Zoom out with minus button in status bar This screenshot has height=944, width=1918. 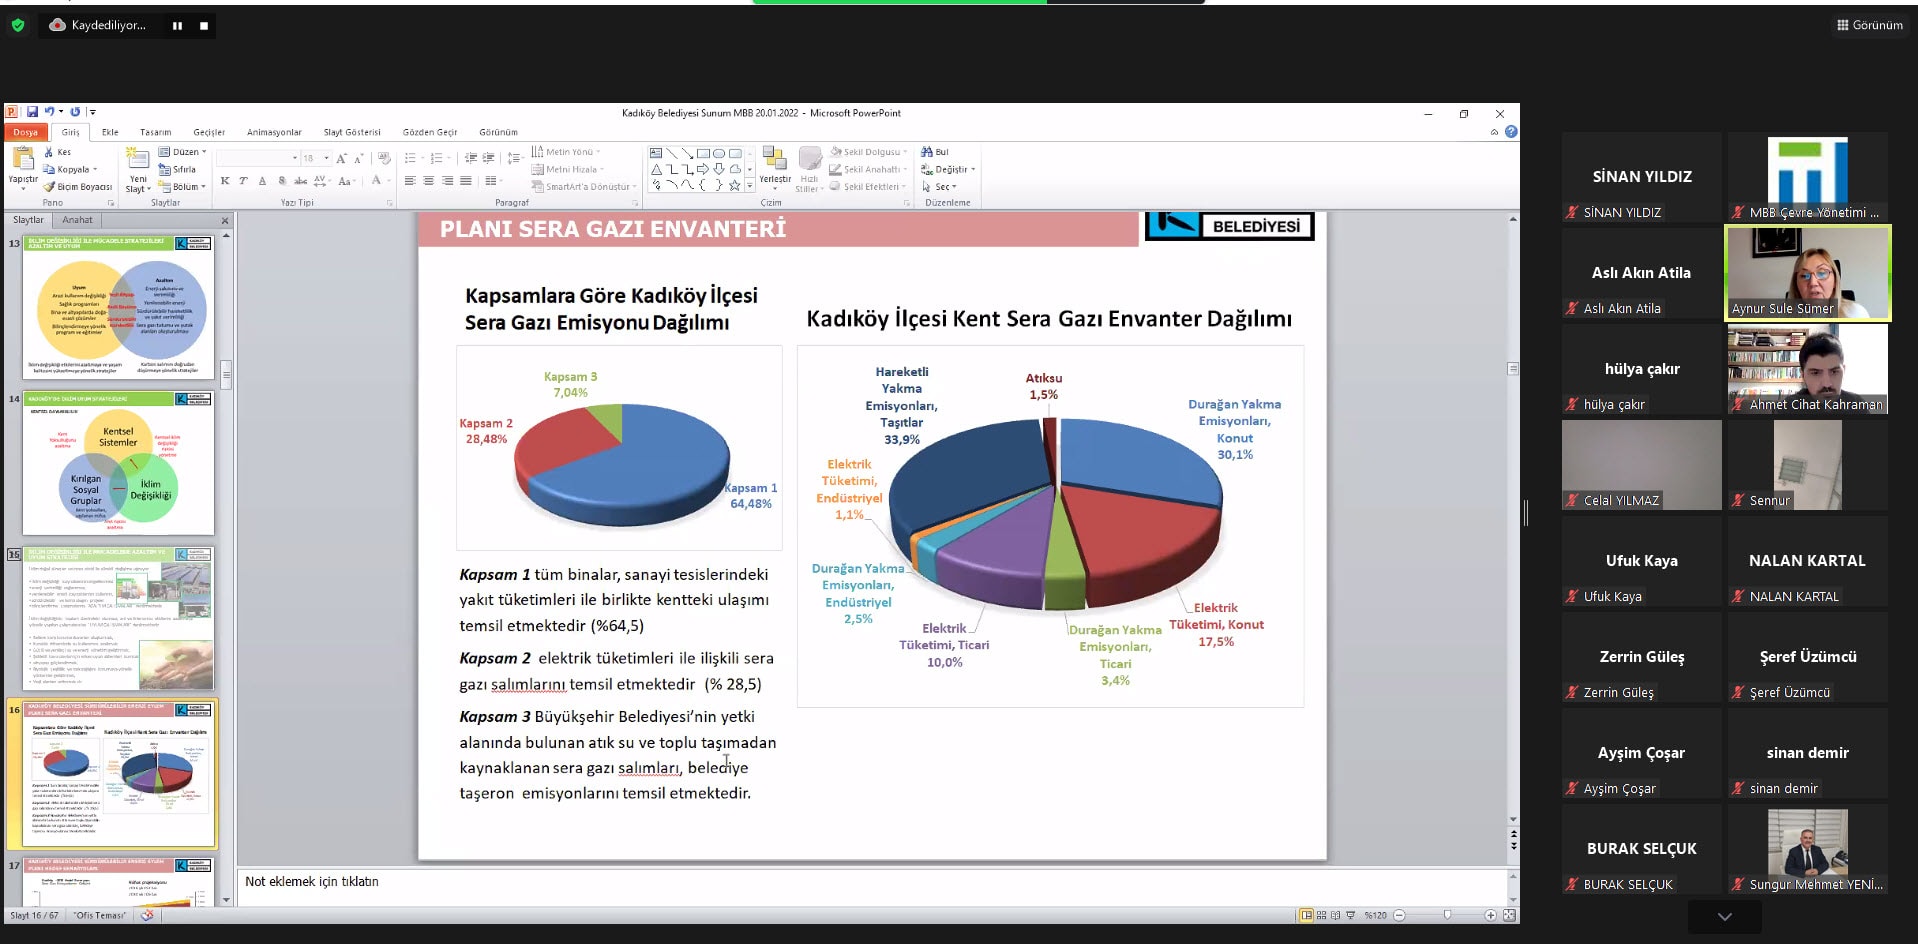pos(1399,915)
